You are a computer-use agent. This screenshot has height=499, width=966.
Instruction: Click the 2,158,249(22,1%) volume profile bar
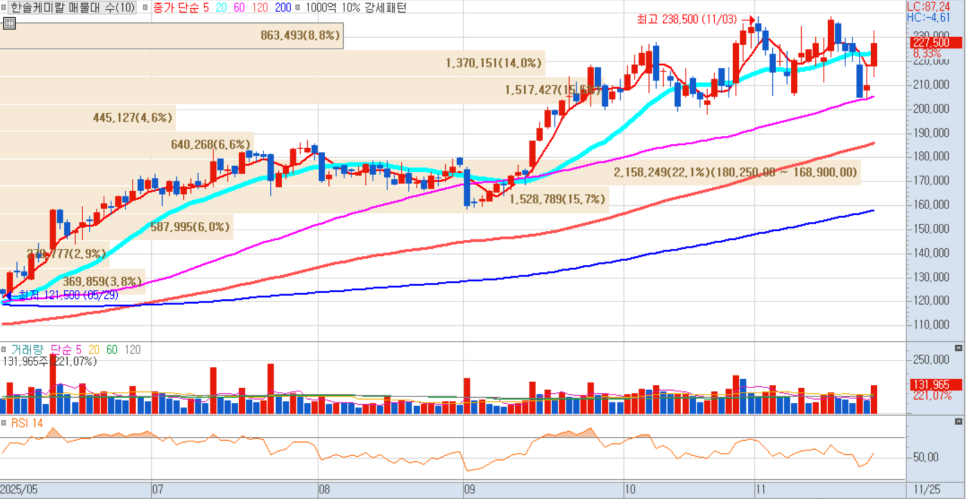coord(429,172)
